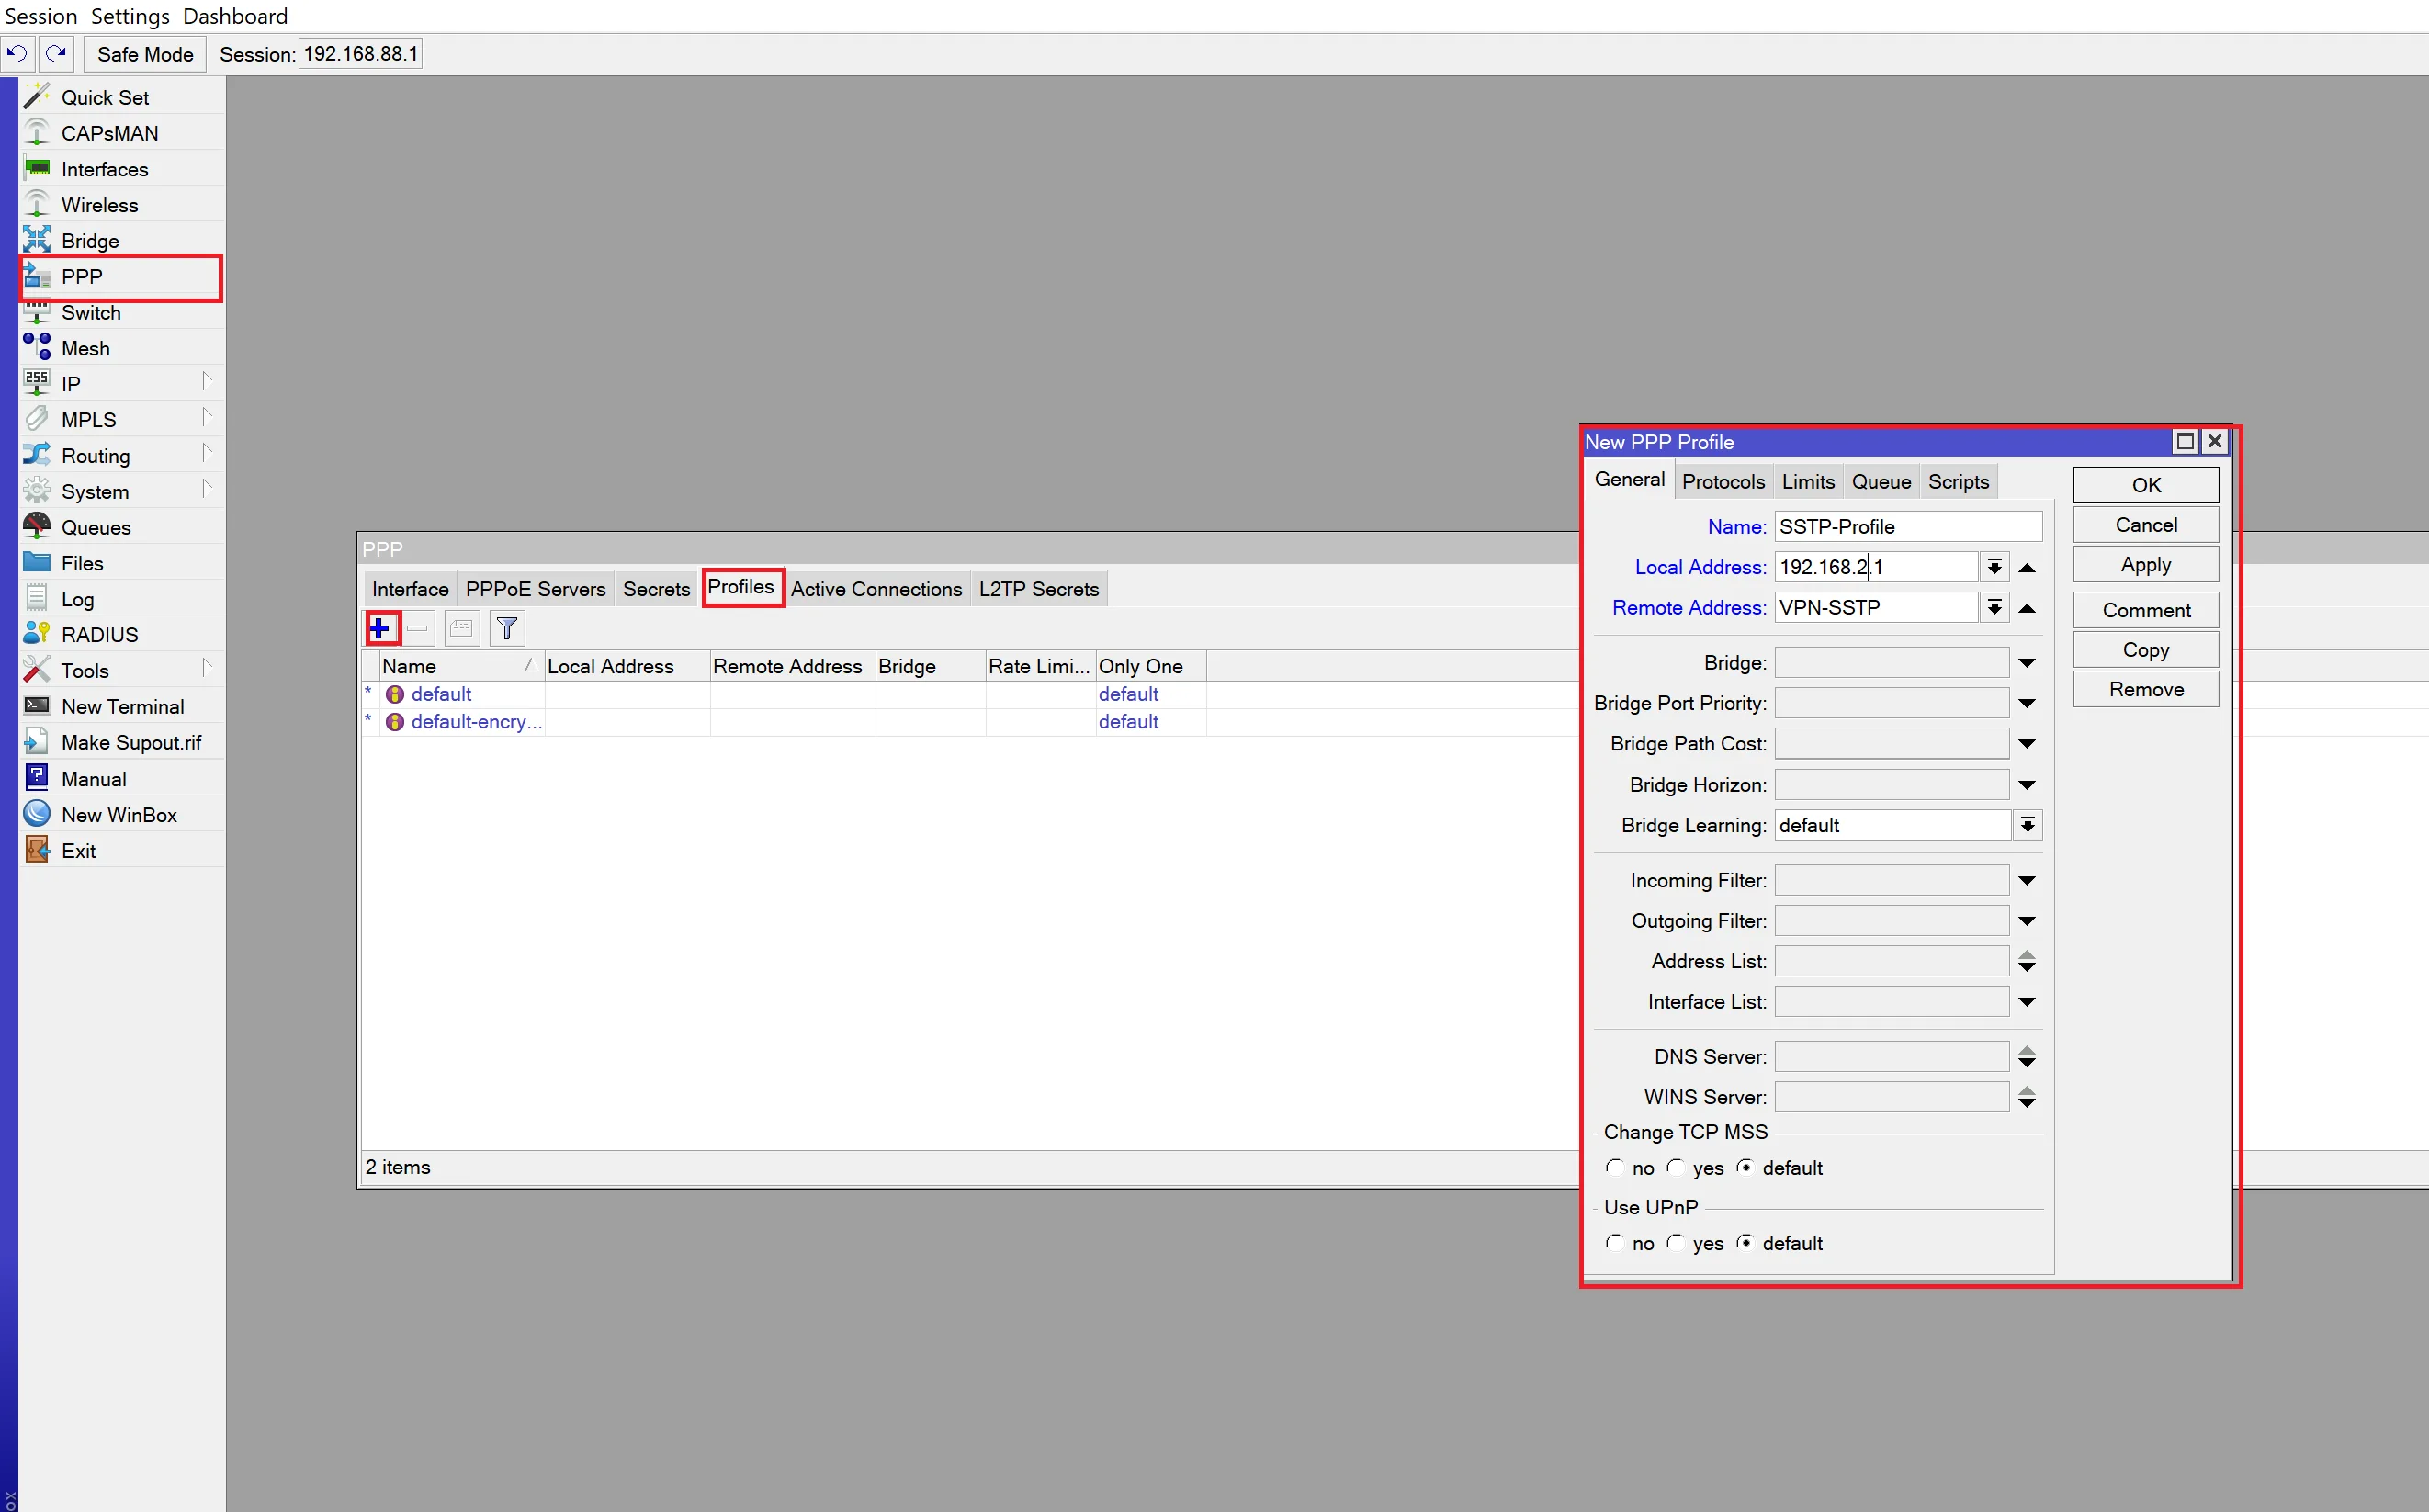Click the Remove button in dialog
Image resolution: width=2429 pixels, height=1512 pixels.
tap(2146, 689)
